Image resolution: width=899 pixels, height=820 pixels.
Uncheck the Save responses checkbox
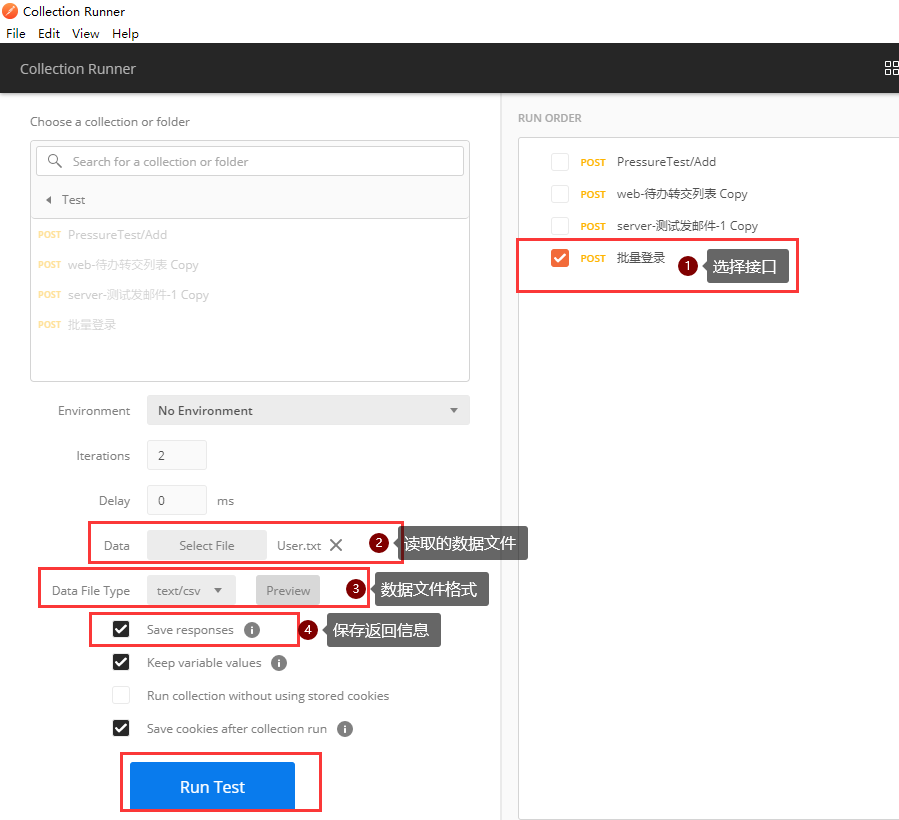pyautogui.click(x=121, y=629)
